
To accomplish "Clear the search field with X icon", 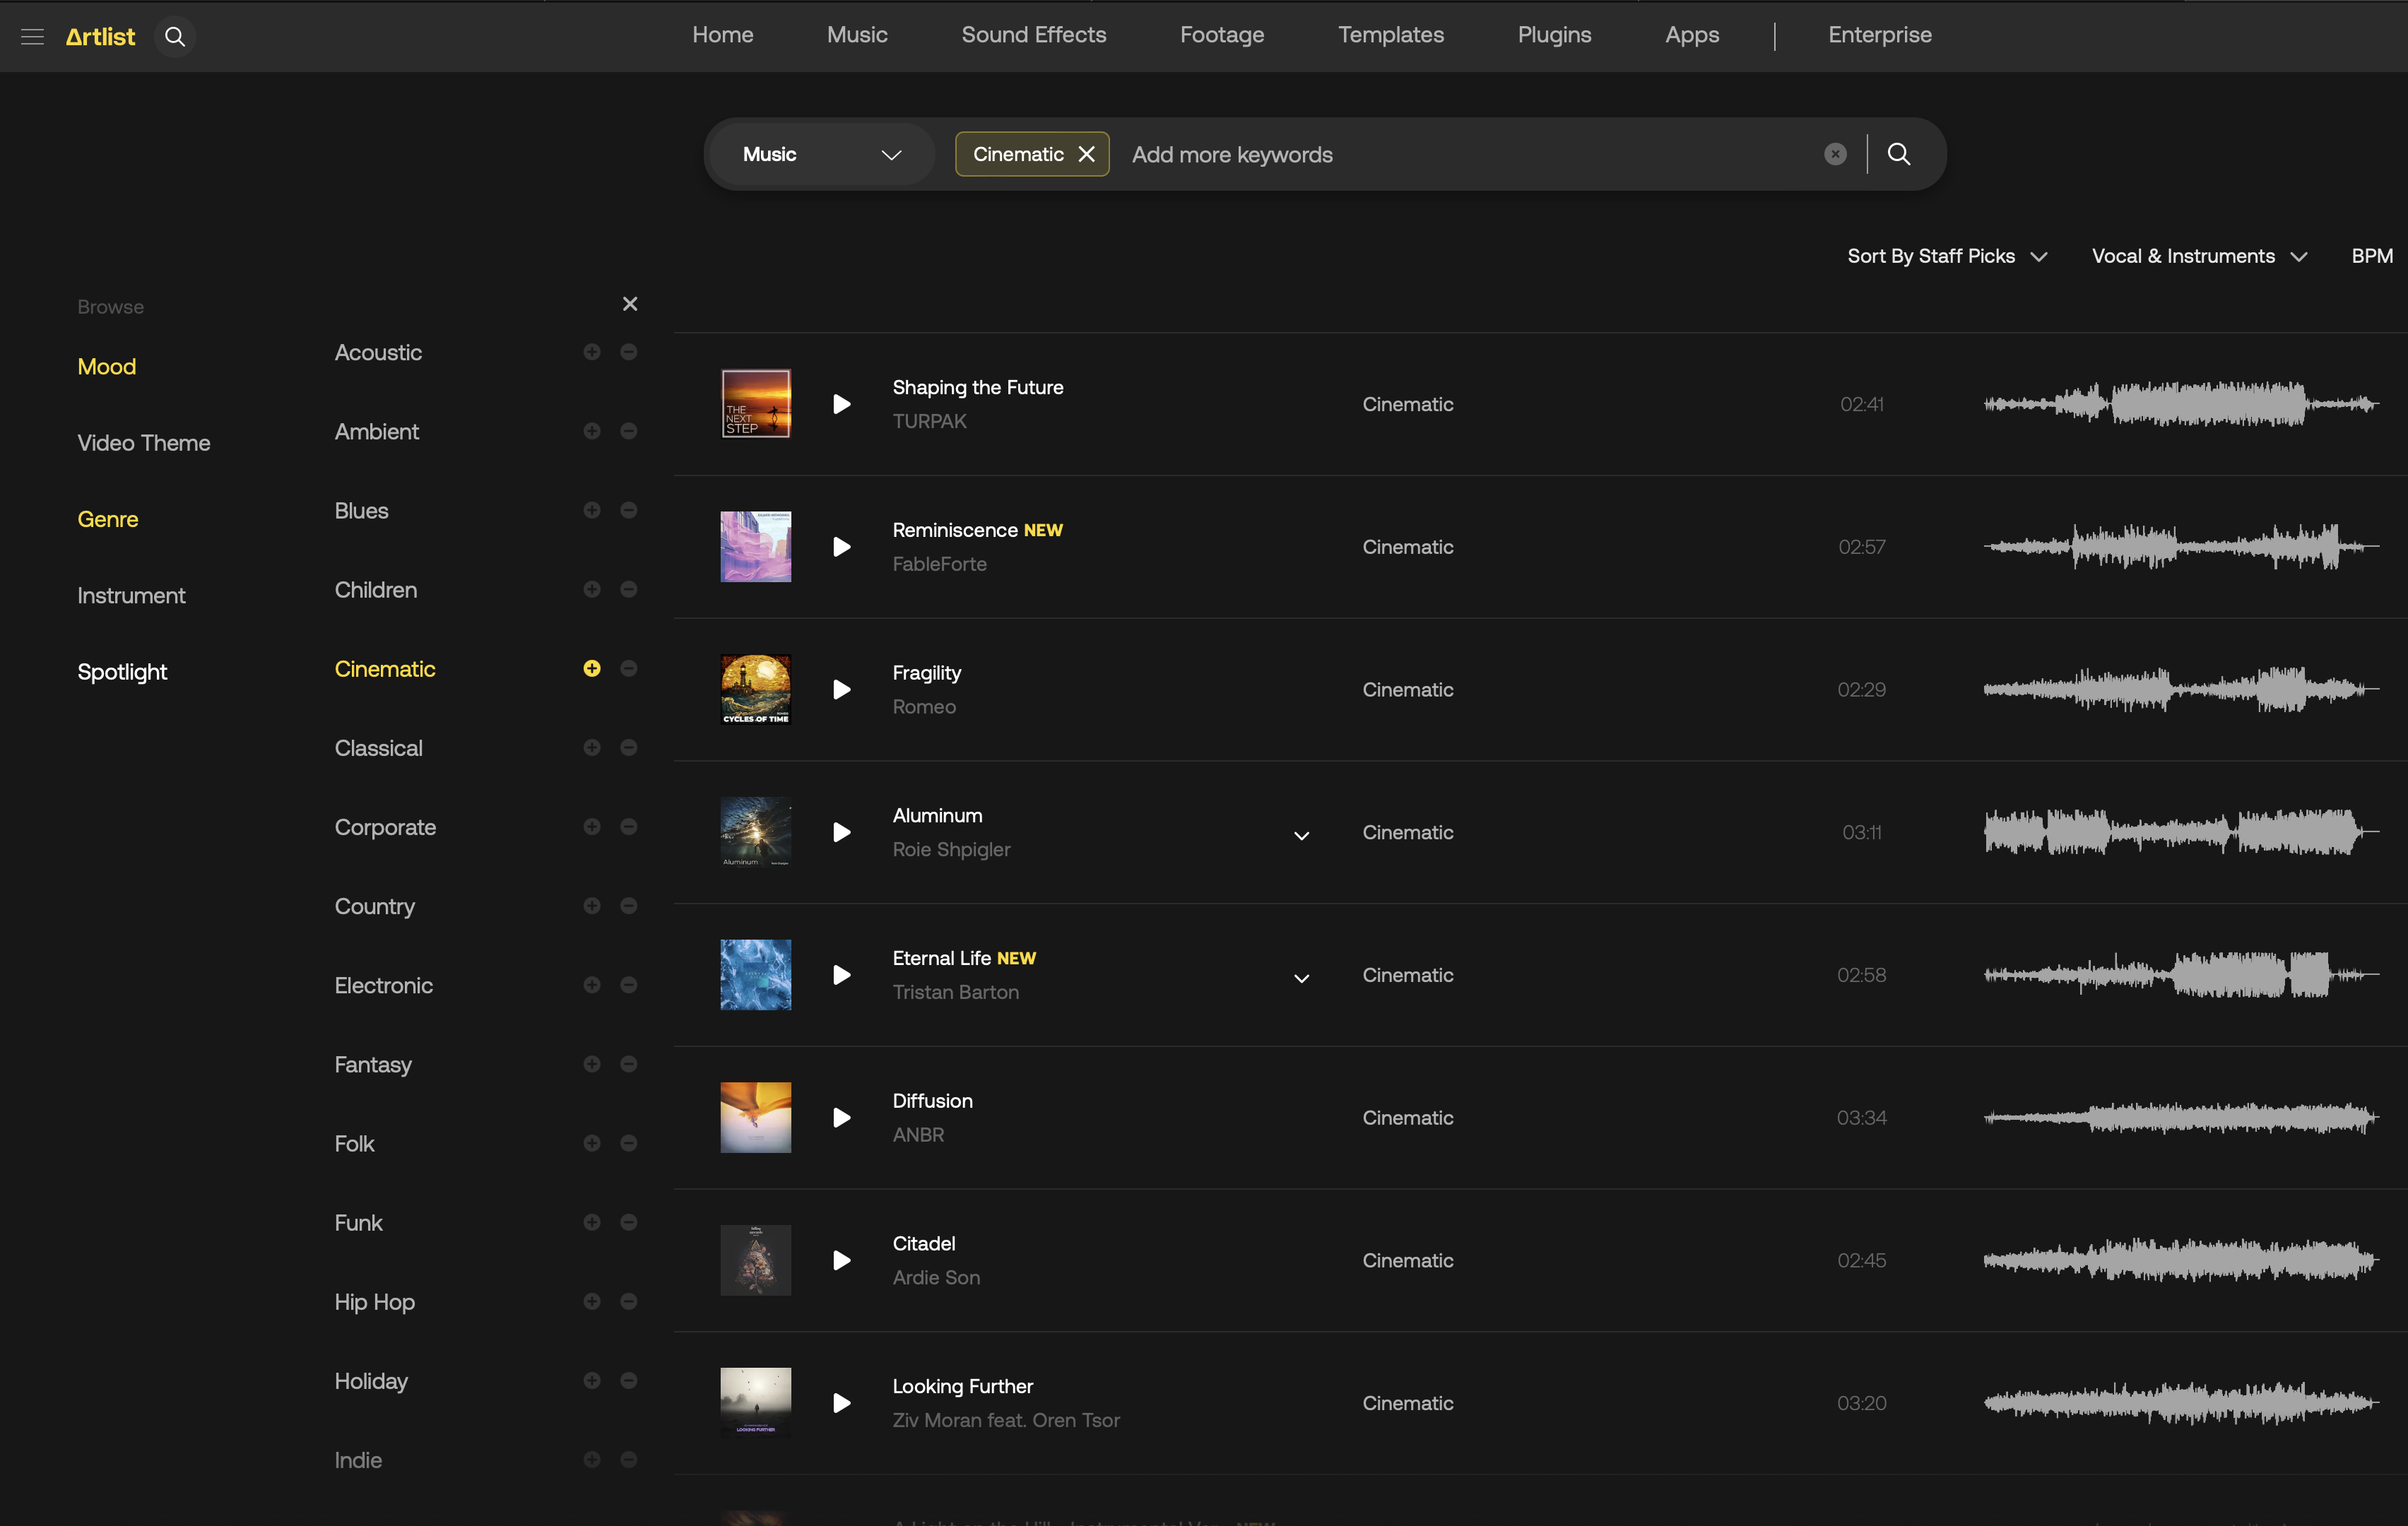I will (x=1835, y=154).
